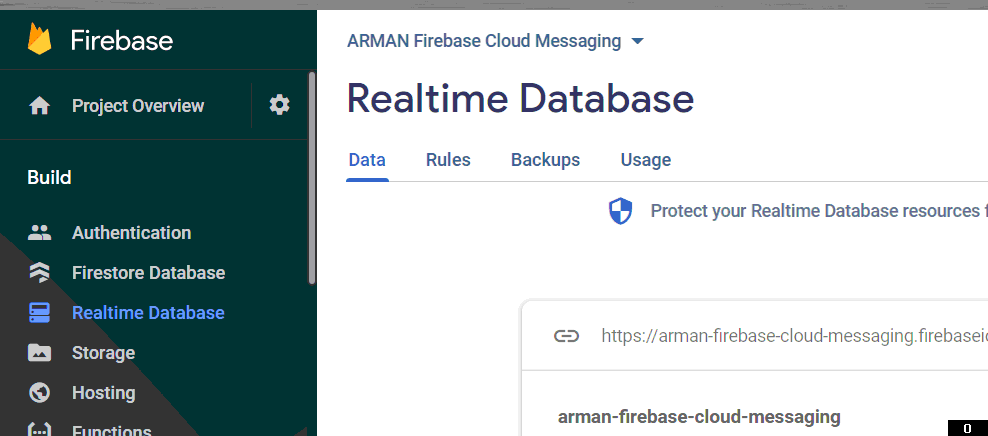Click the sidebar vertical scrollbar

click(x=312, y=178)
